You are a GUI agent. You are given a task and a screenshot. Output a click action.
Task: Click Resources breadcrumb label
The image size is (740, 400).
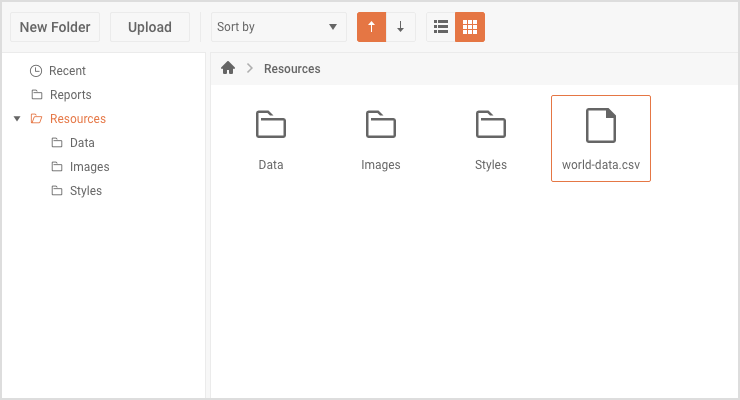click(292, 69)
